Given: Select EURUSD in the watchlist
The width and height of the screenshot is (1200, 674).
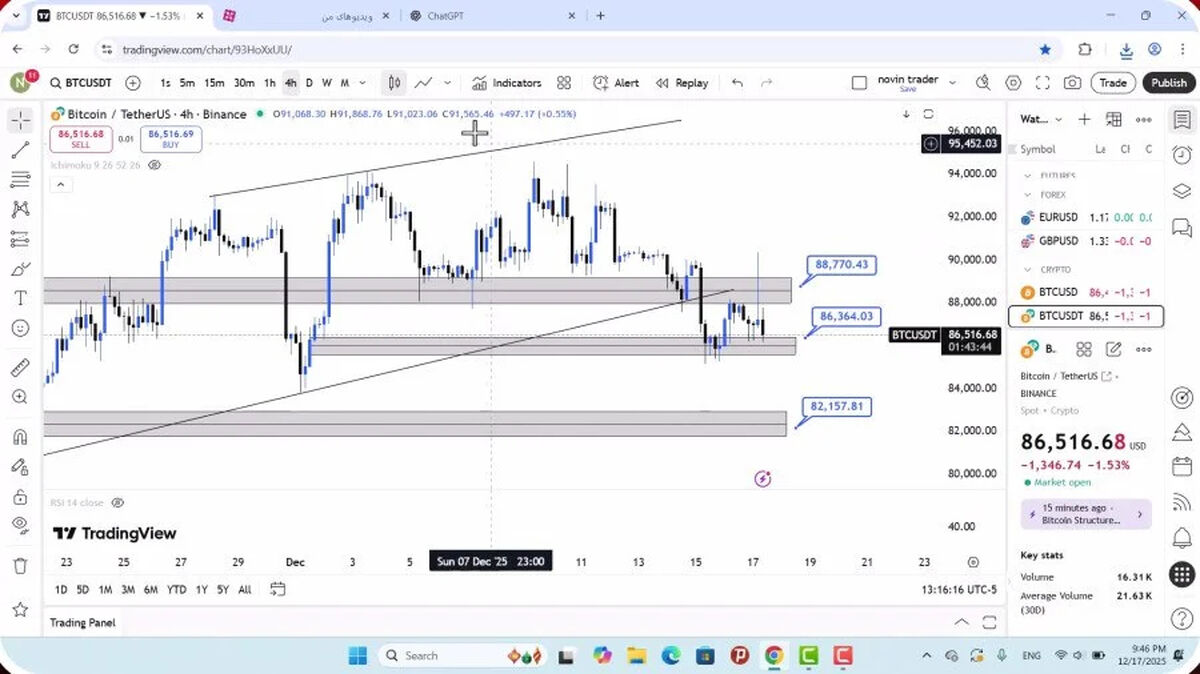Looking at the screenshot, I should tap(1085, 217).
